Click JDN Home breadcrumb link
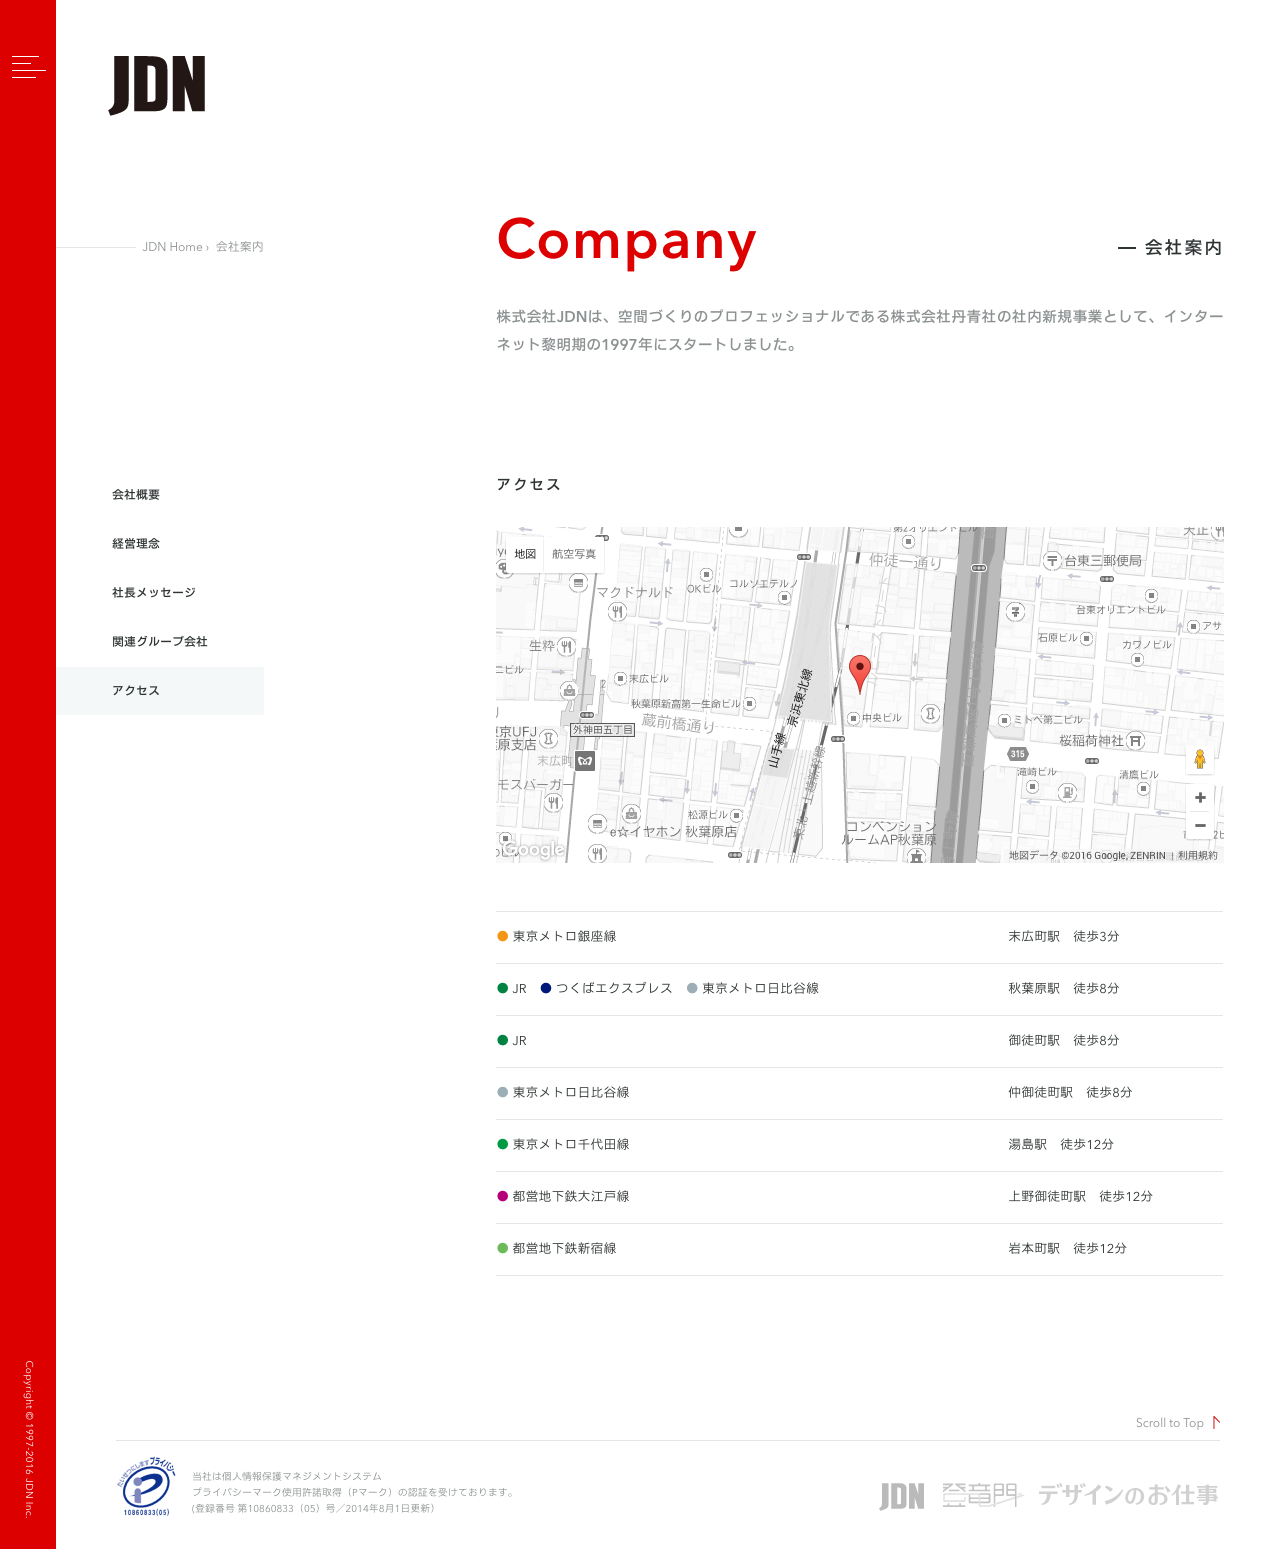 172,247
